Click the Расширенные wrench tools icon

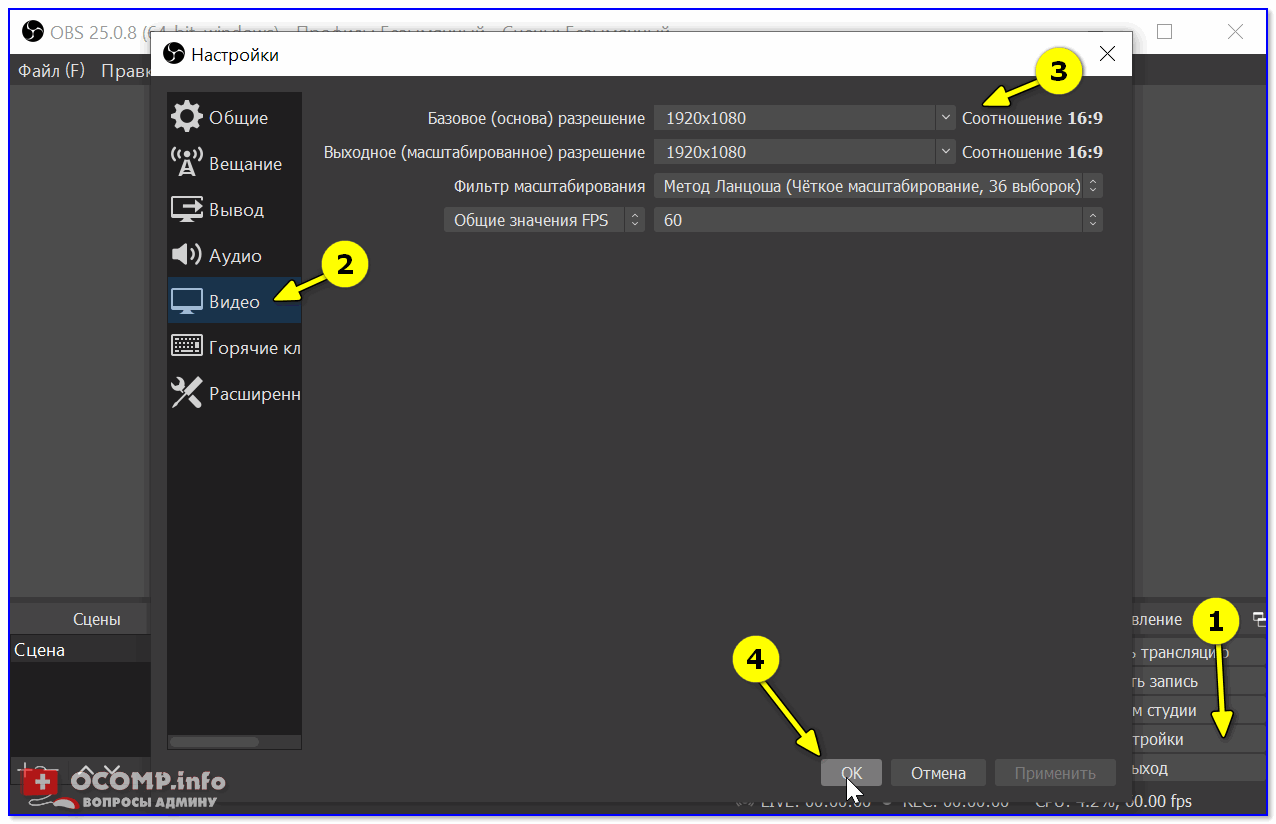pyautogui.click(x=186, y=393)
